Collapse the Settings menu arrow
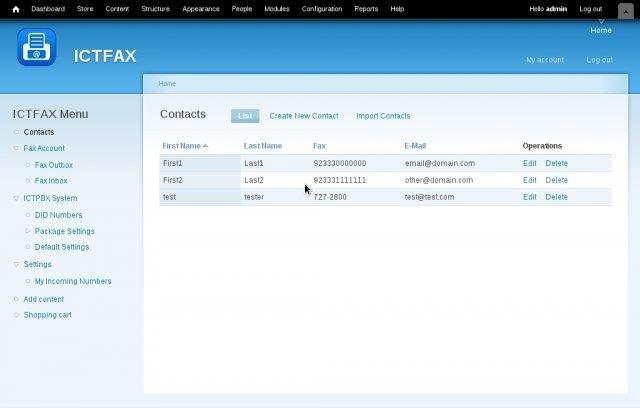 pos(16,264)
